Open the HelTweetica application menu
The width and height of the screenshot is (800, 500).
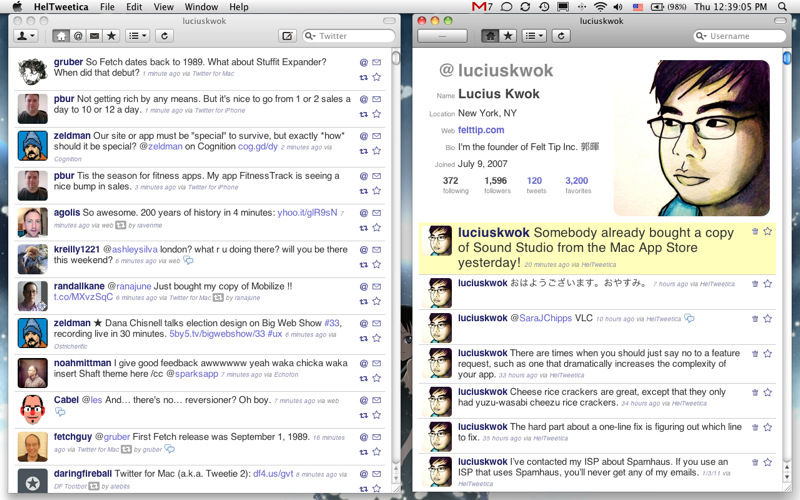pyautogui.click(x=61, y=7)
